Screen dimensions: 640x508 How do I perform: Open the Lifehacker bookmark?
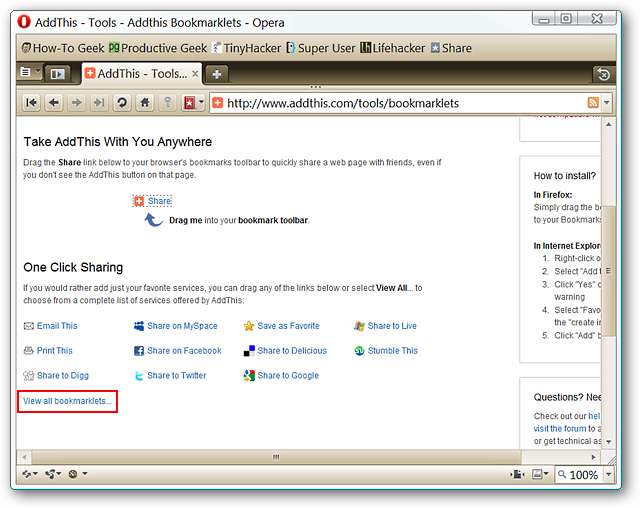(x=392, y=47)
